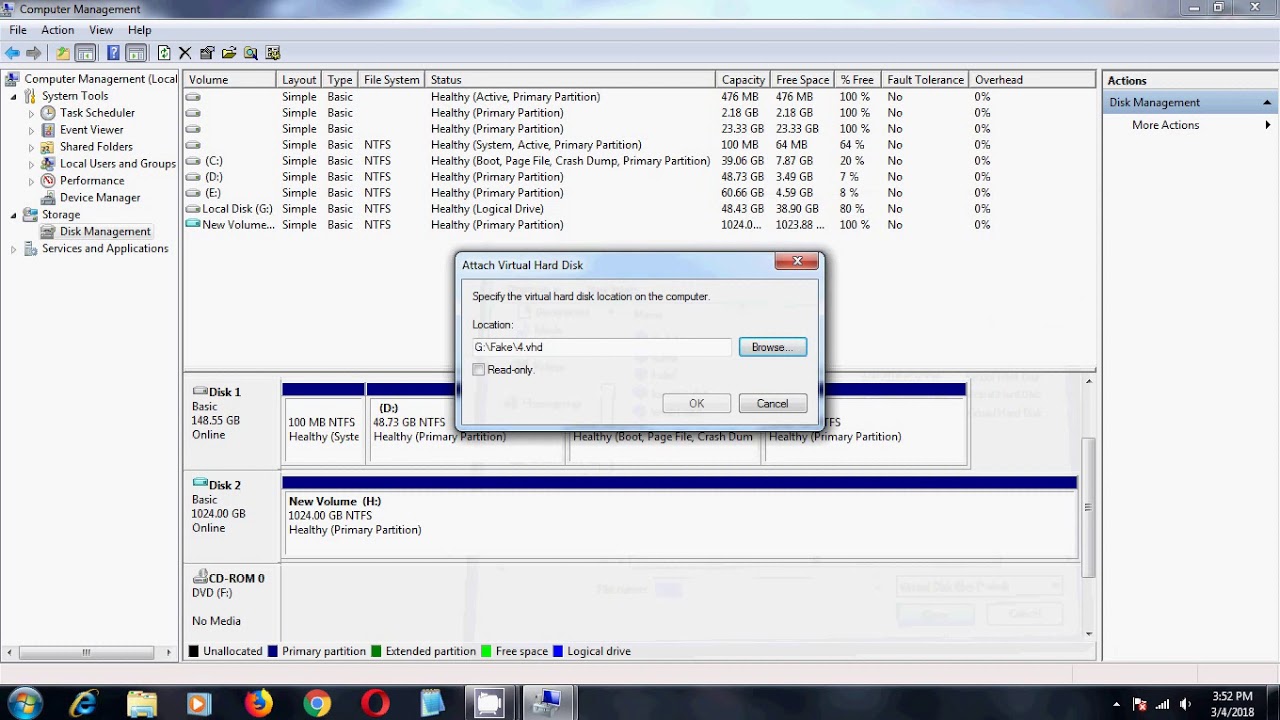Select Shared Folders in the tree

tap(96, 147)
